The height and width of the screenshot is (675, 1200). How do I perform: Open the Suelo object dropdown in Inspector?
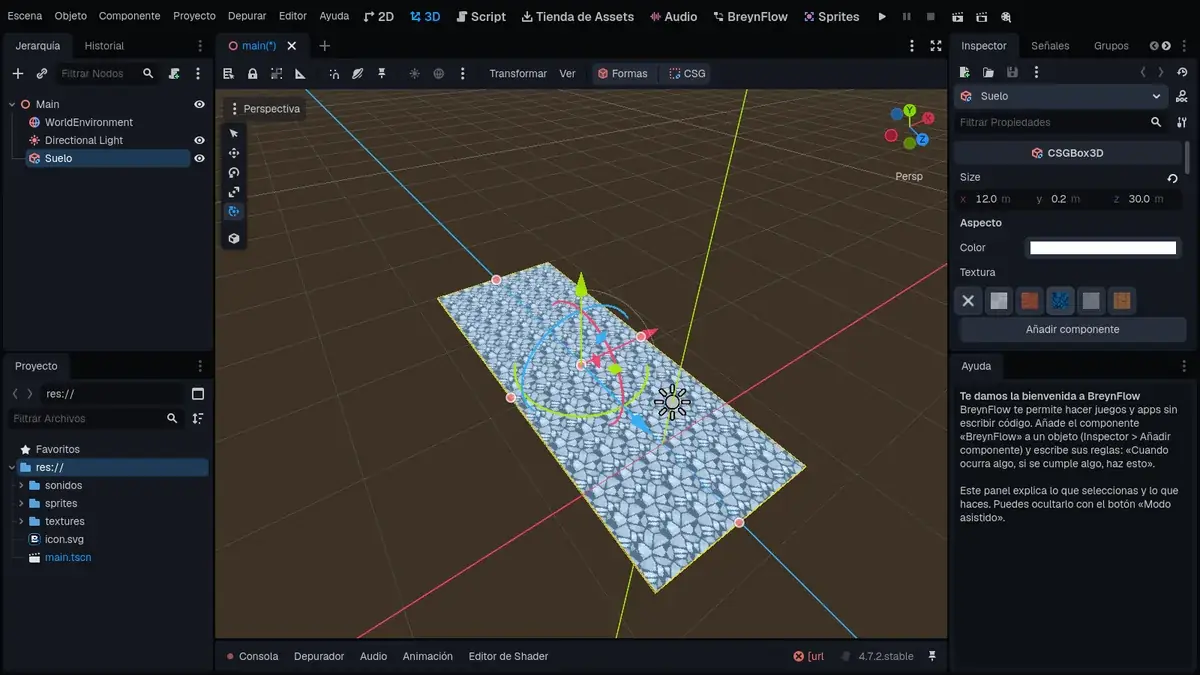(1061, 96)
